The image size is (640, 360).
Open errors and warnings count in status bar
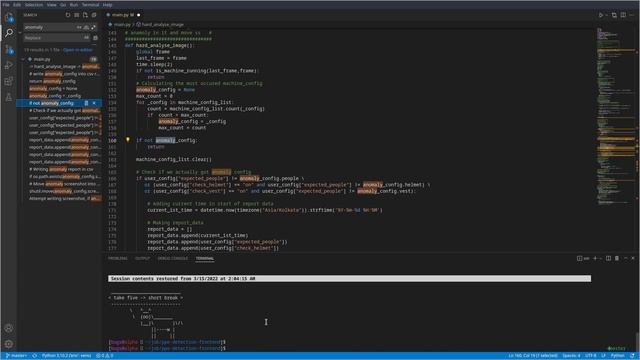[104, 356]
